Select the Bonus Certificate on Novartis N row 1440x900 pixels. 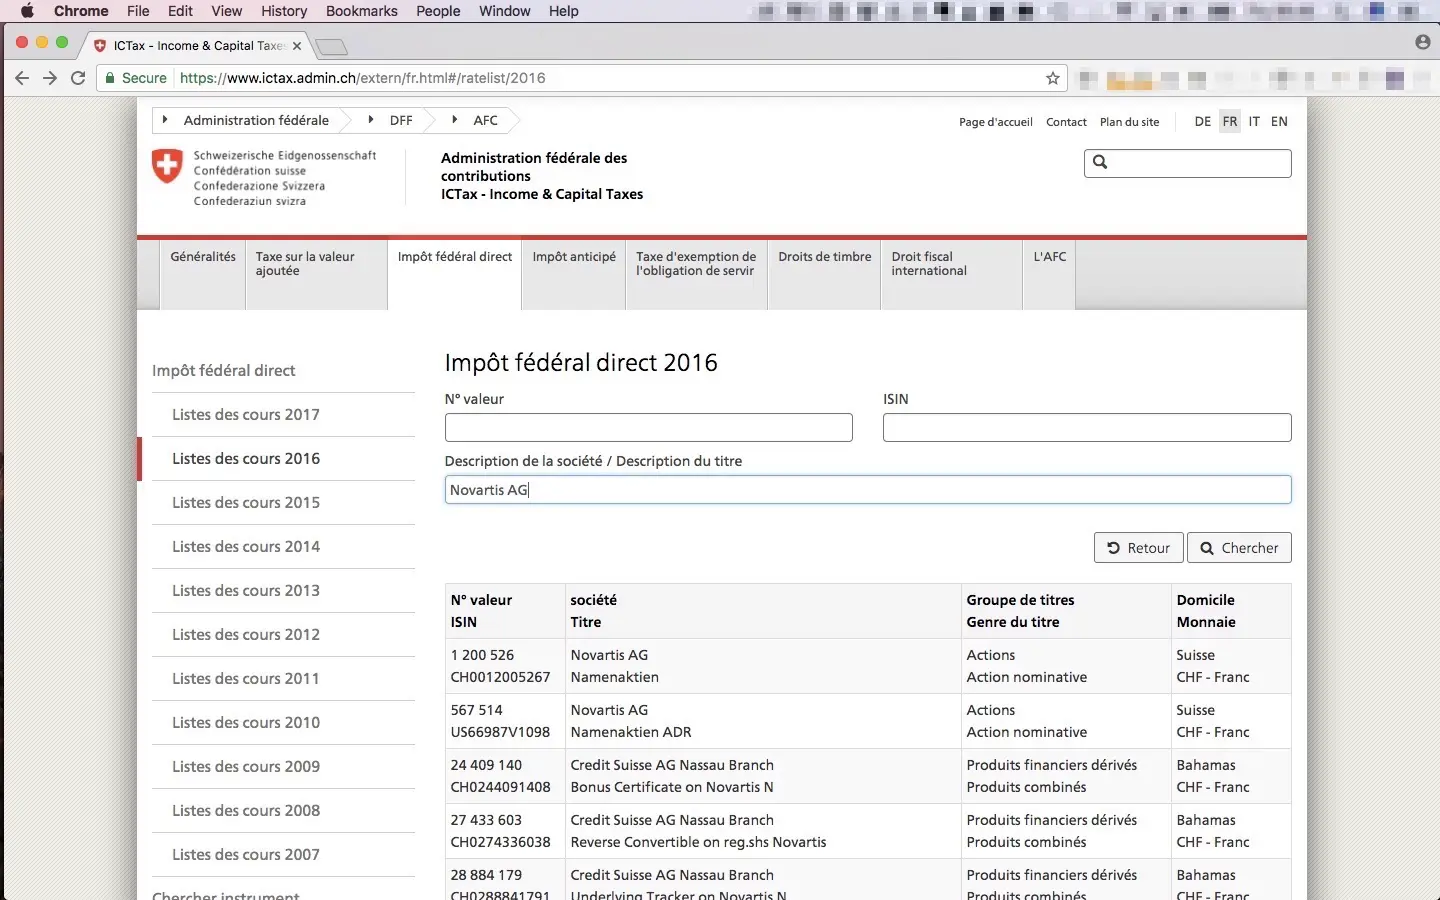(868, 776)
